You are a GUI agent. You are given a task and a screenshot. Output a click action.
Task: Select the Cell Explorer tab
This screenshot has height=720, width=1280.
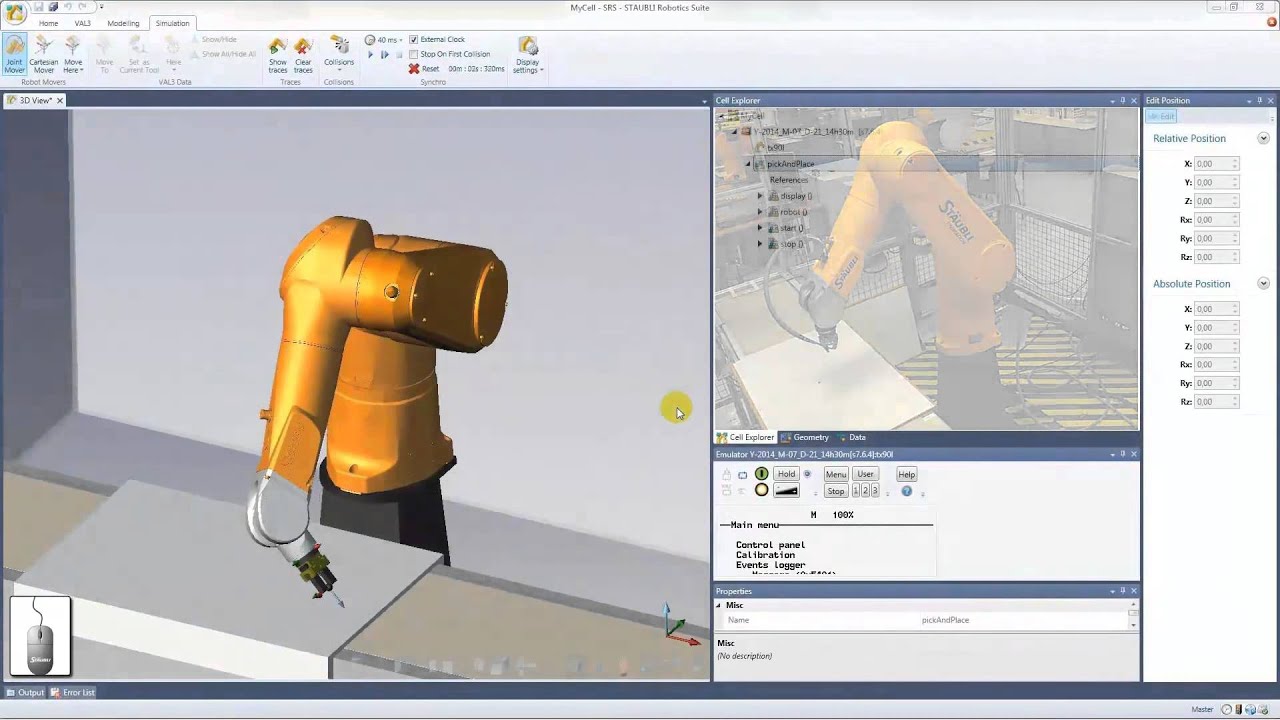point(745,437)
